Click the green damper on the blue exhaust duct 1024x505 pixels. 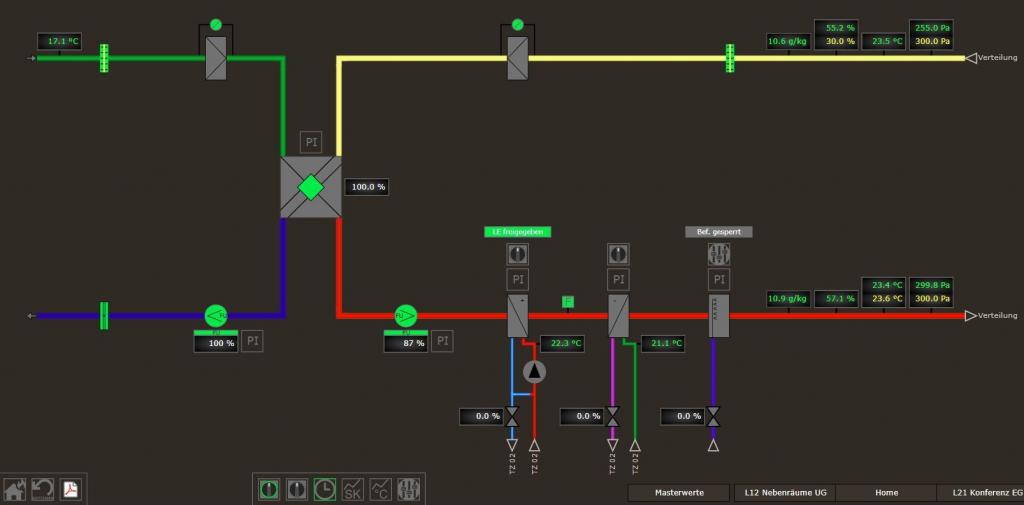104,316
